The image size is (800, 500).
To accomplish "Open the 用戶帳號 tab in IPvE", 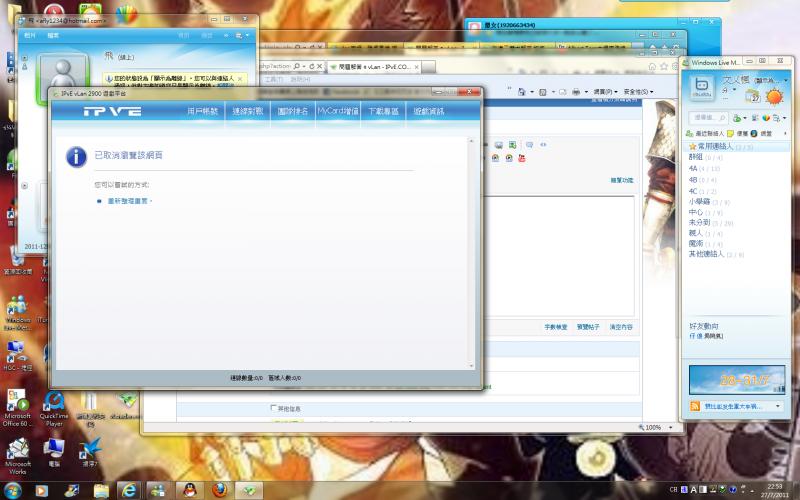I will pyautogui.click(x=203, y=111).
